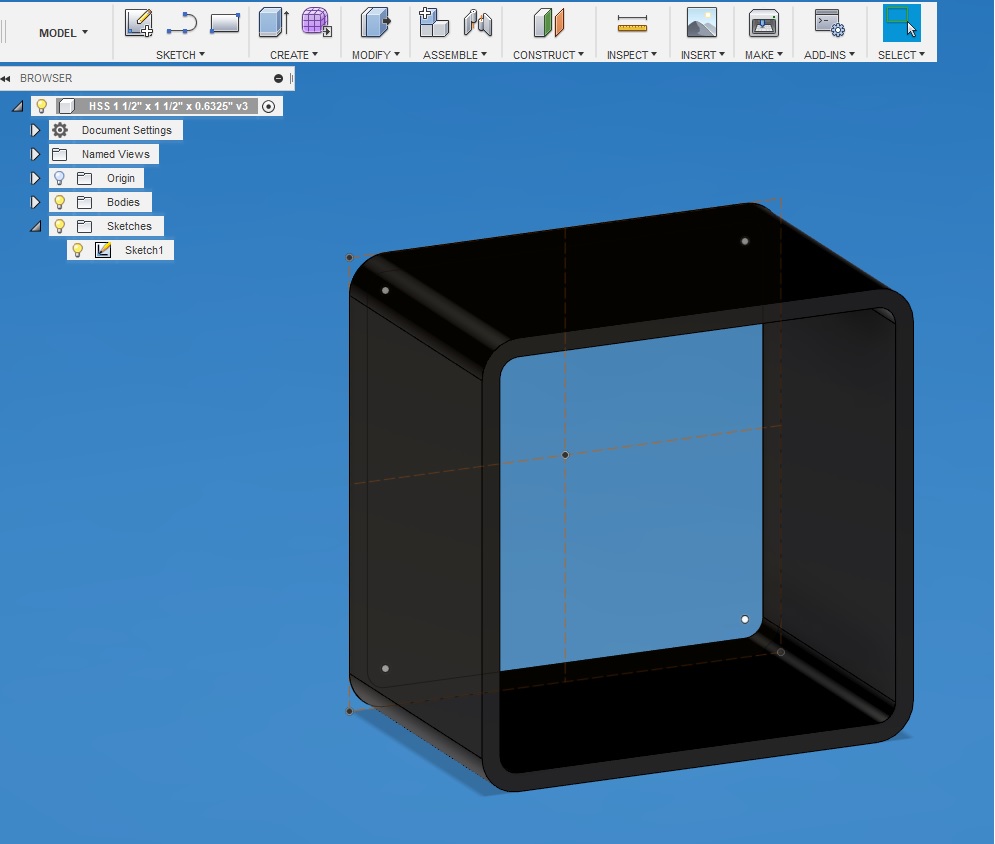Select Sketch1 in the browser tree

143,249
